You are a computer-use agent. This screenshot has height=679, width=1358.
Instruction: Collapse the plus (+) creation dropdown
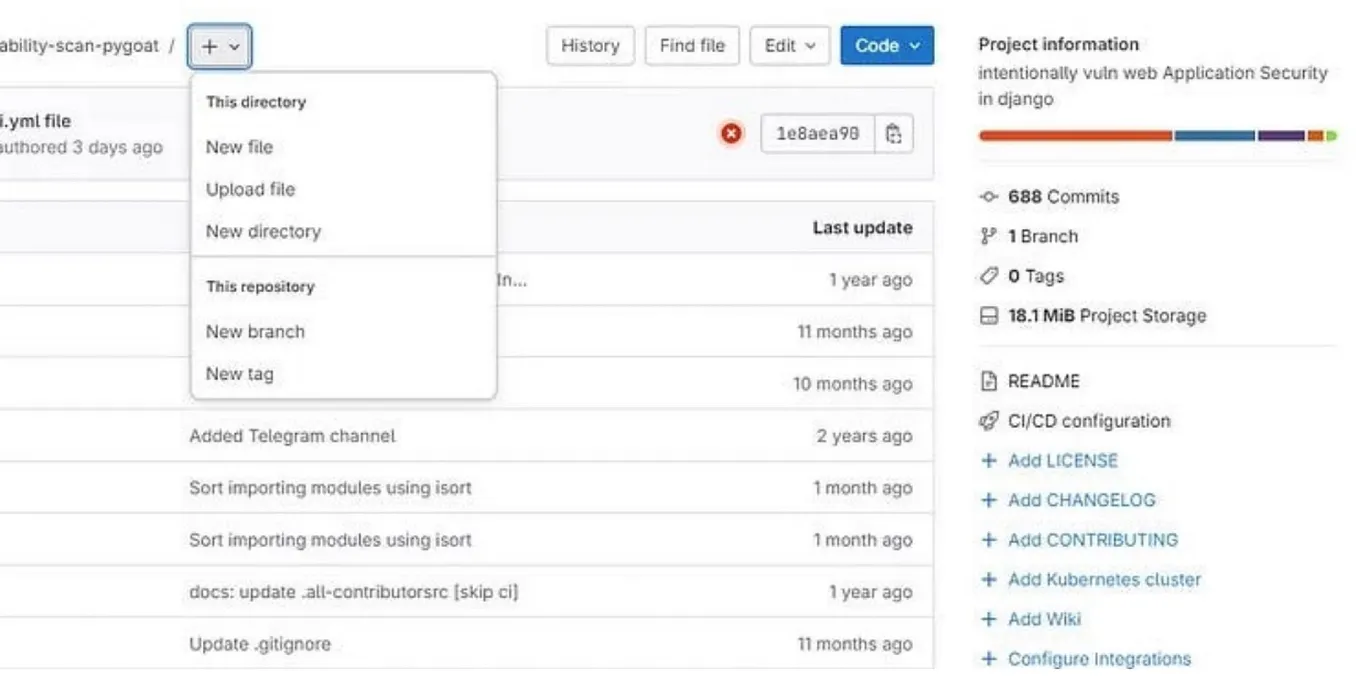219,45
